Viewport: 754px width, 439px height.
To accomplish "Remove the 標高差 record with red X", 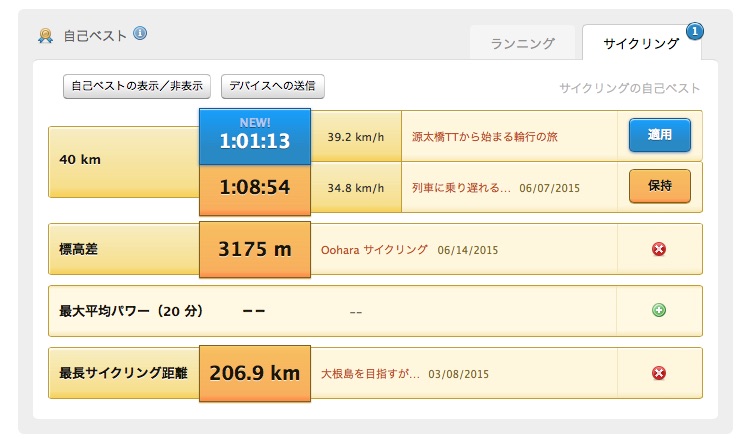I will [x=658, y=249].
